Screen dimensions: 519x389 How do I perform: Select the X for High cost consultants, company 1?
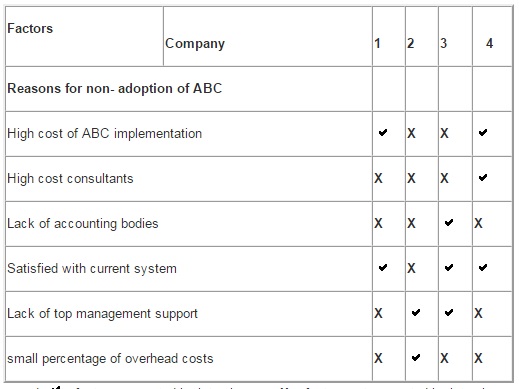click(x=378, y=178)
